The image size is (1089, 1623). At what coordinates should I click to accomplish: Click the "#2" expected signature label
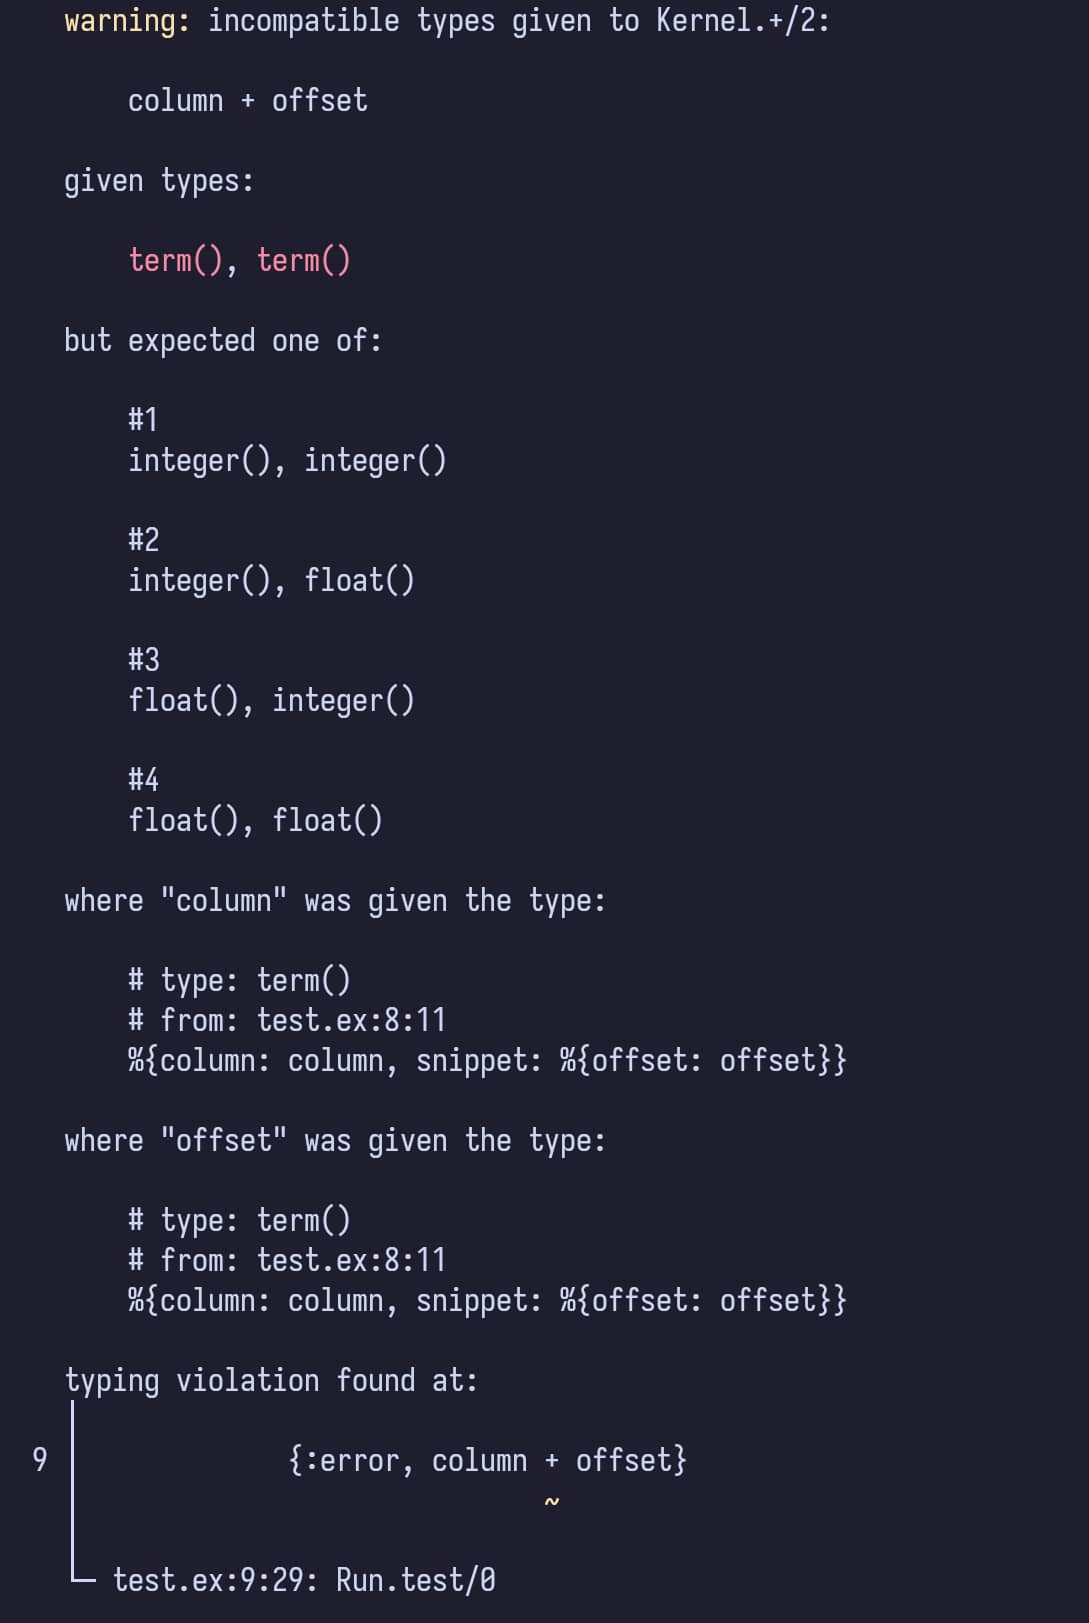(143, 540)
